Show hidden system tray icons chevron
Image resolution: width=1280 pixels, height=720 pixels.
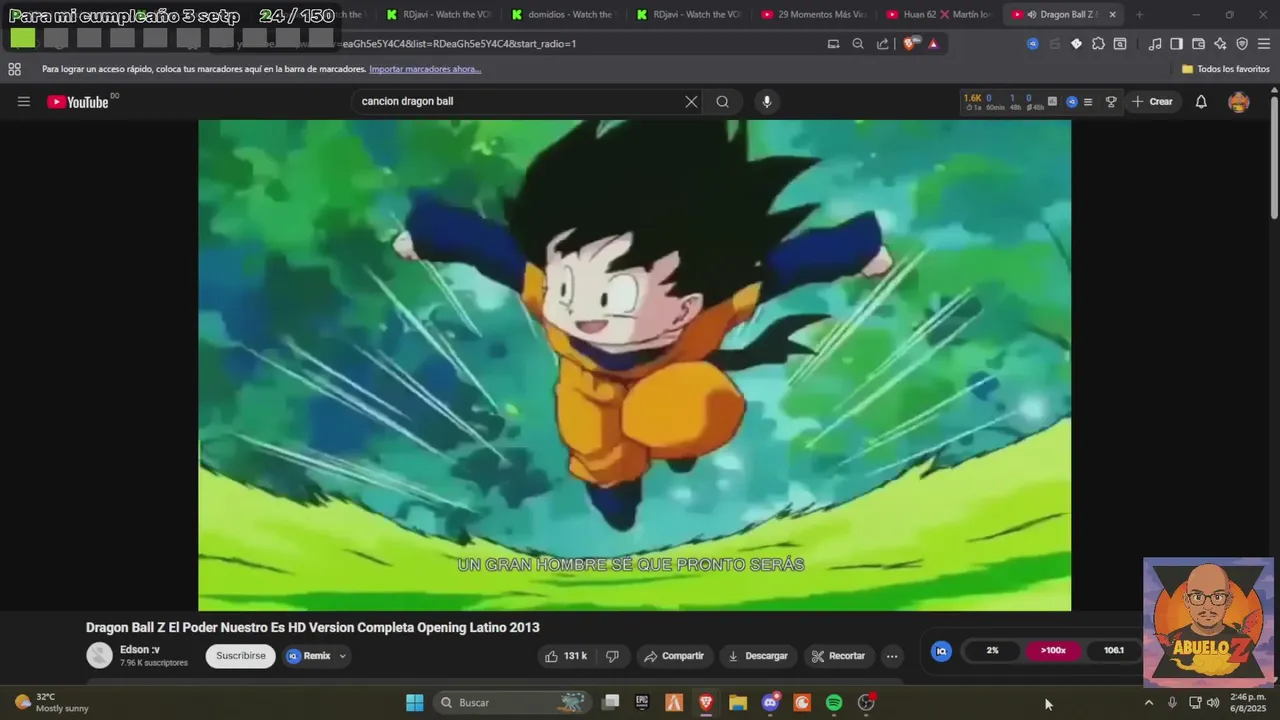click(x=1148, y=702)
